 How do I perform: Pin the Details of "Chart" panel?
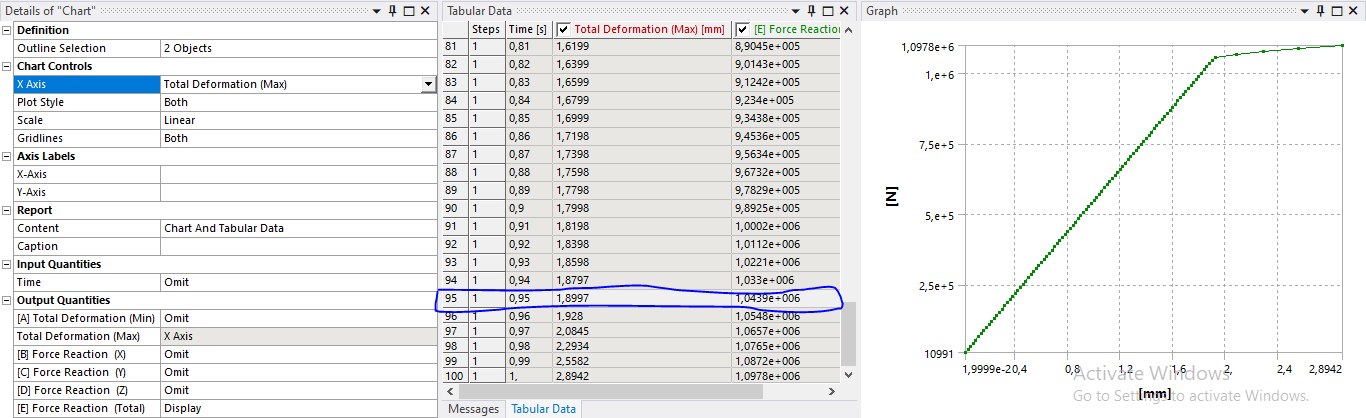tap(391, 10)
